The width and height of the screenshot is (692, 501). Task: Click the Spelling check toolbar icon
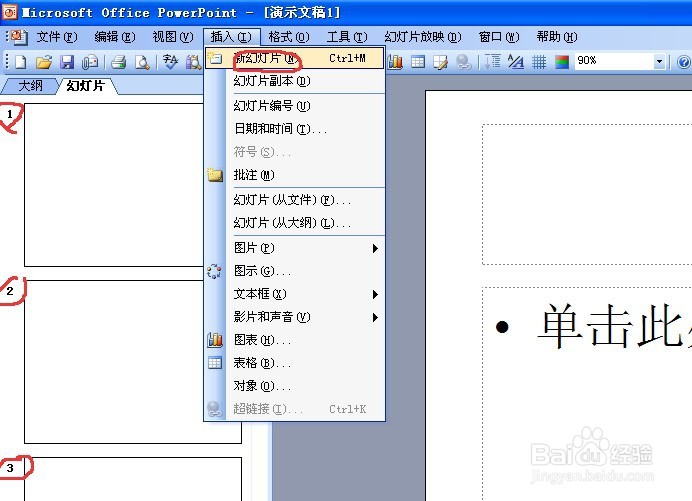tap(170, 62)
